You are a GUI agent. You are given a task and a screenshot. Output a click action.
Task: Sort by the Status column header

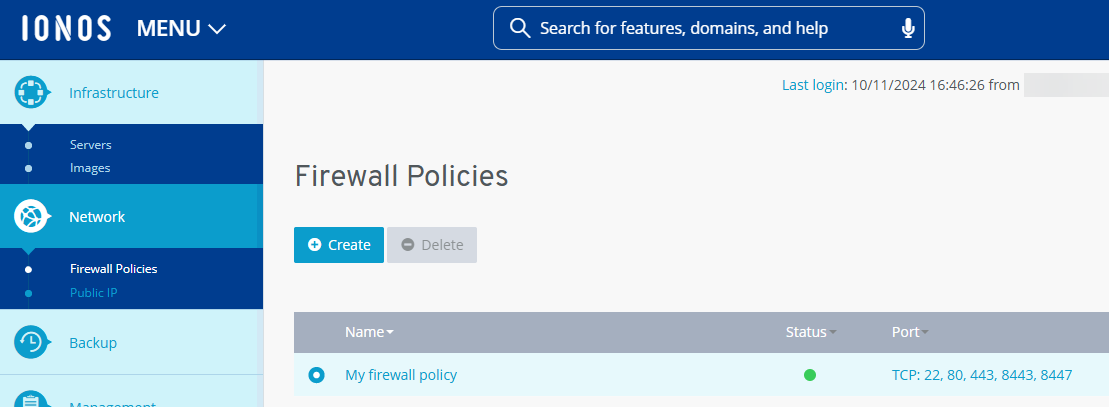[810, 332]
